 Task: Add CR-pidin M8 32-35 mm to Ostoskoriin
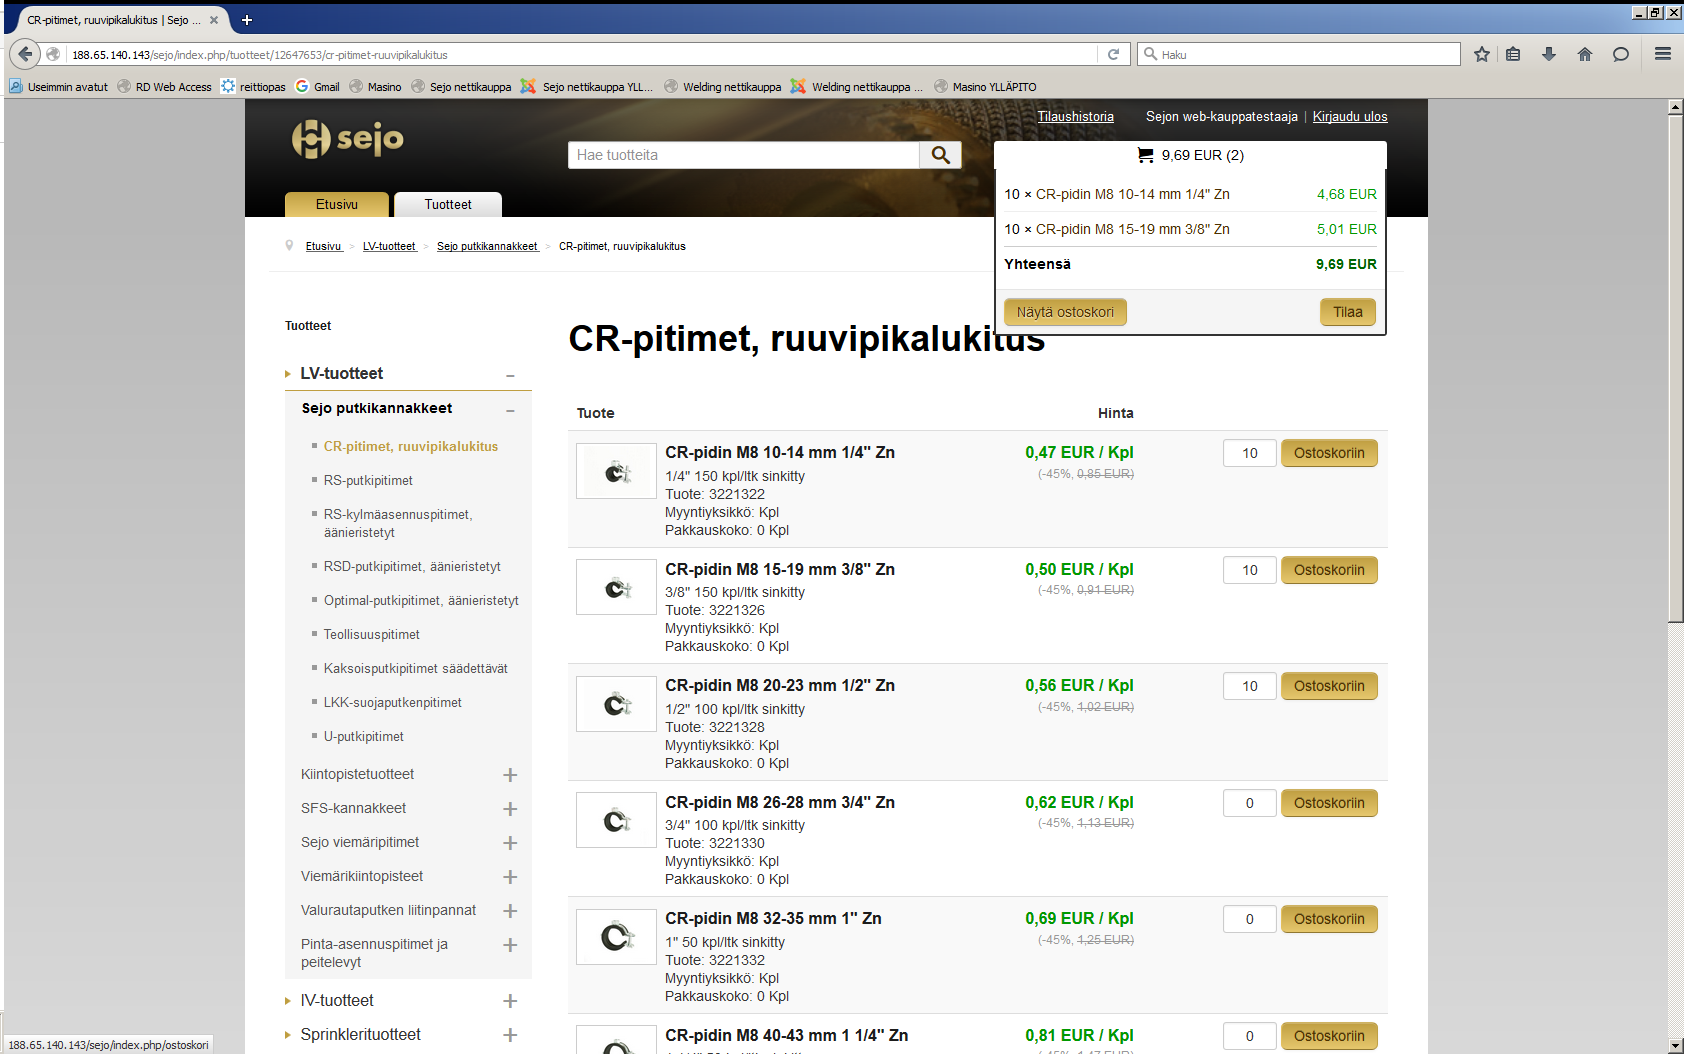point(1329,919)
